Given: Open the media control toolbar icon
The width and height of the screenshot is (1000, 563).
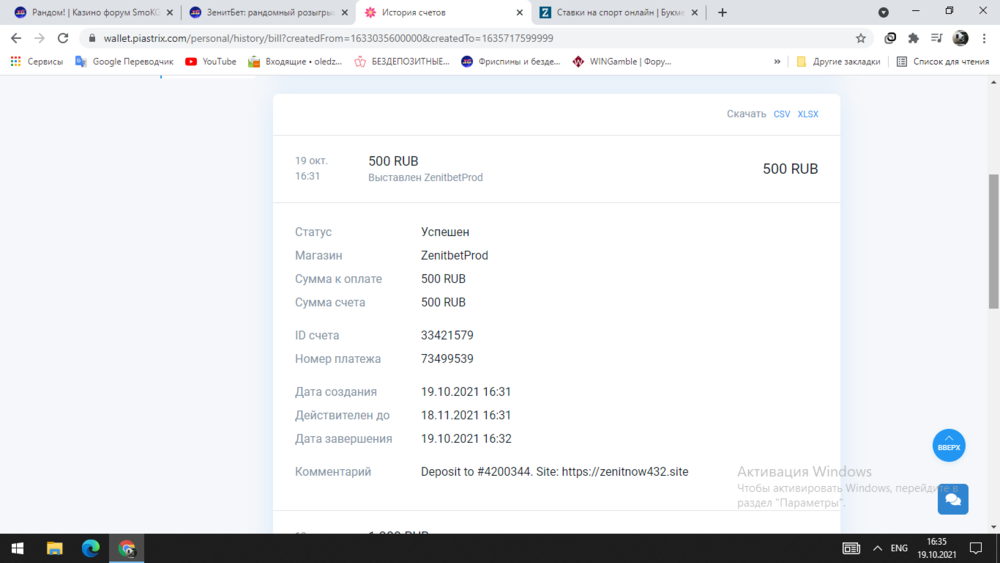Looking at the screenshot, I should coord(936,38).
